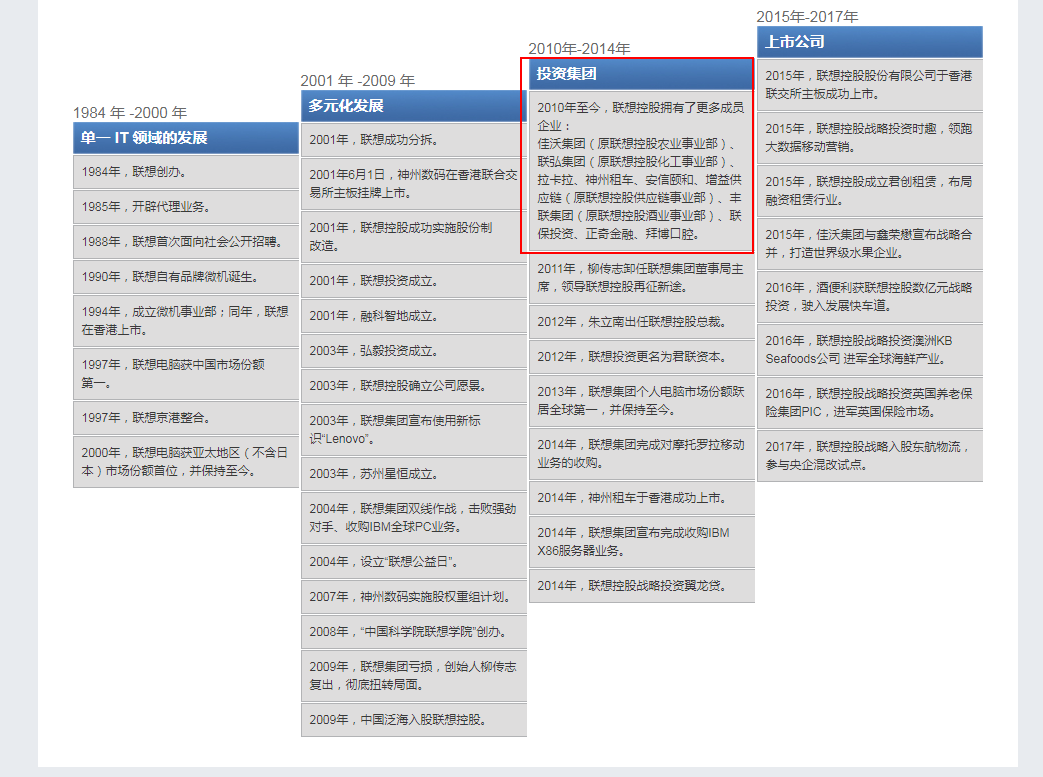Click the row 2016年酒便利获联想控股投资
1043x777 pixels.
click(869, 297)
